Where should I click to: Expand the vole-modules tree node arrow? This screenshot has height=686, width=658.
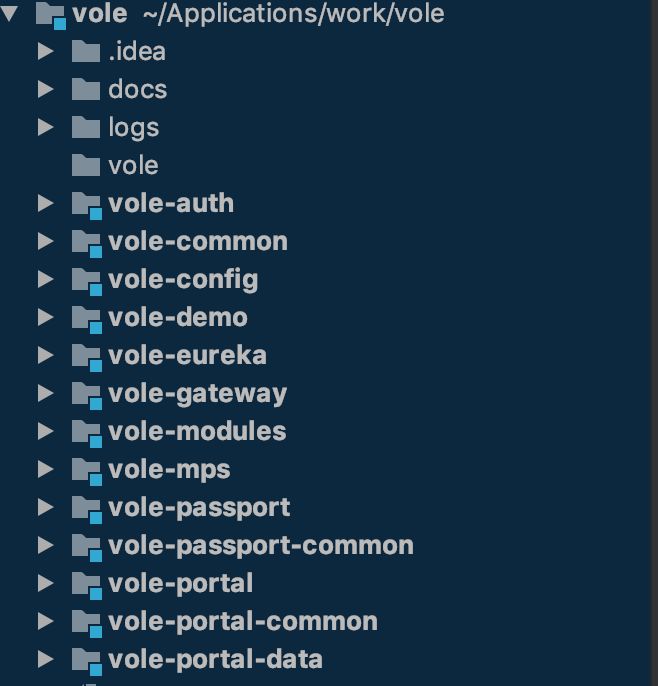pyautogui.click(x=45, y=431)
